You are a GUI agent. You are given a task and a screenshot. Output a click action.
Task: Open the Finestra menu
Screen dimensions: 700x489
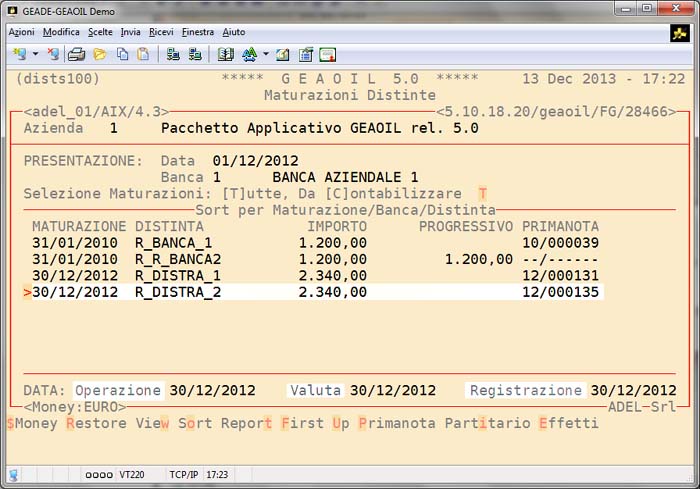pos(198,32)
